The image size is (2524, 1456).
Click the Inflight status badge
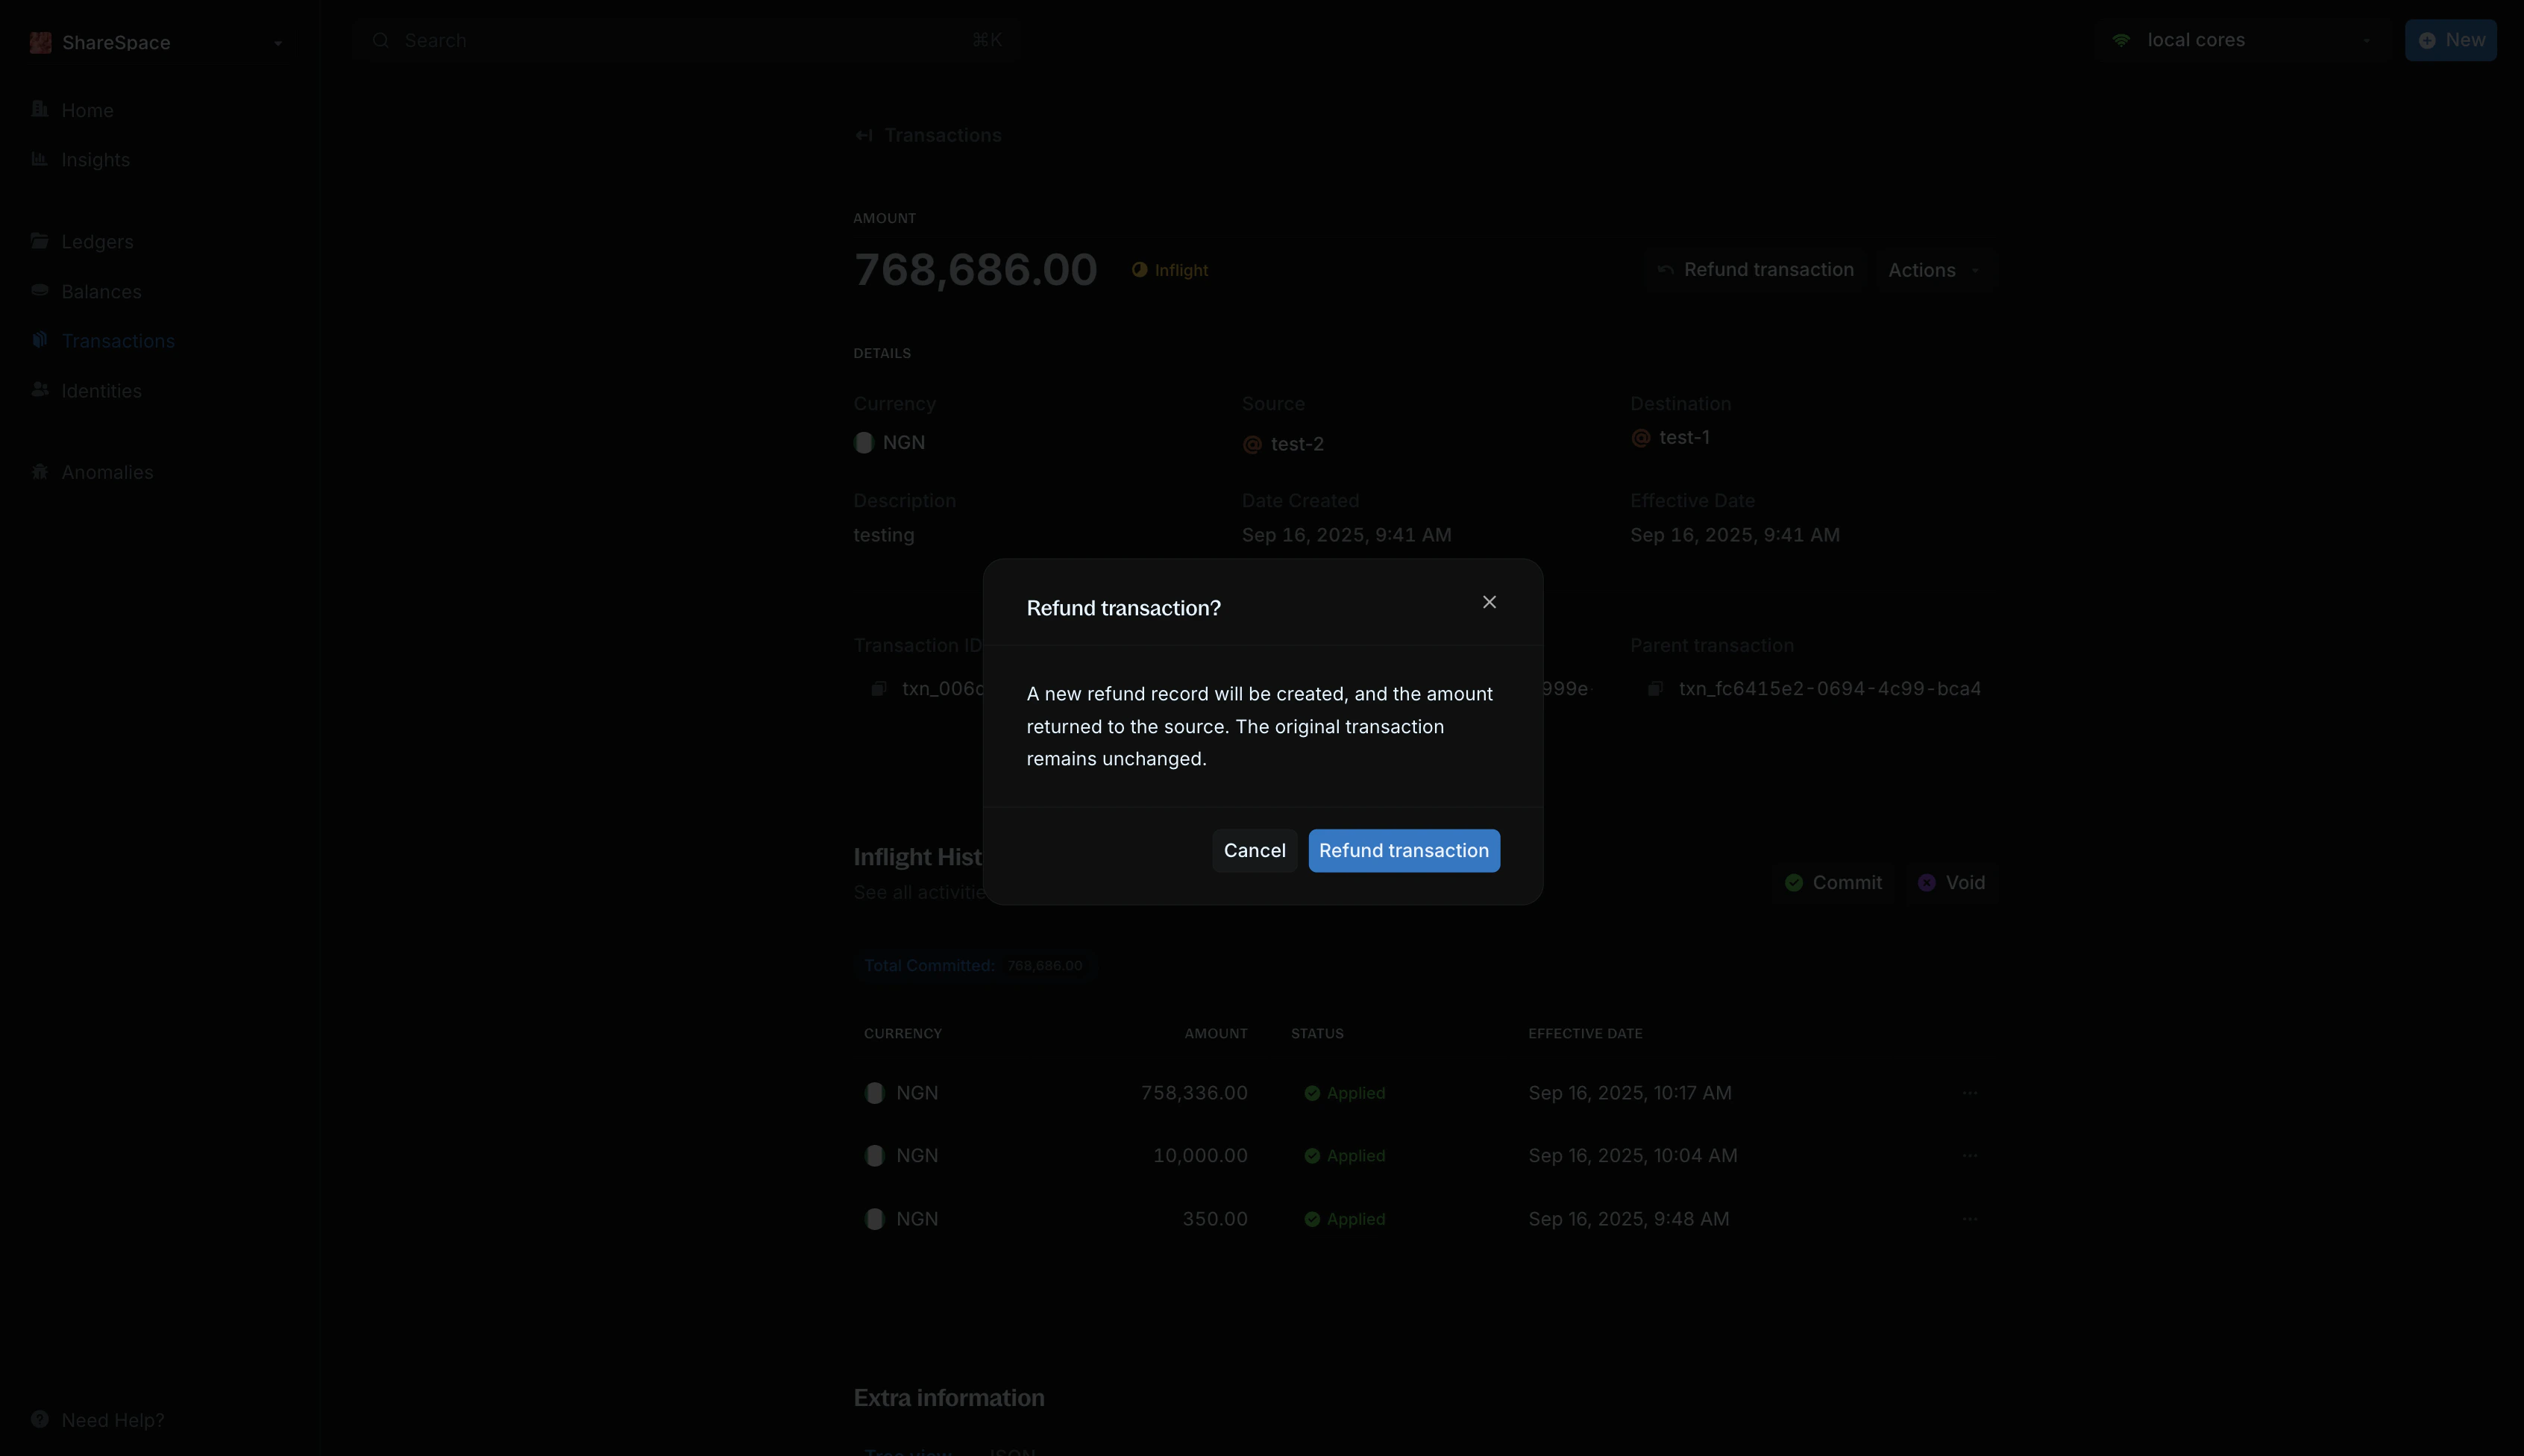tap(1170, 270)
